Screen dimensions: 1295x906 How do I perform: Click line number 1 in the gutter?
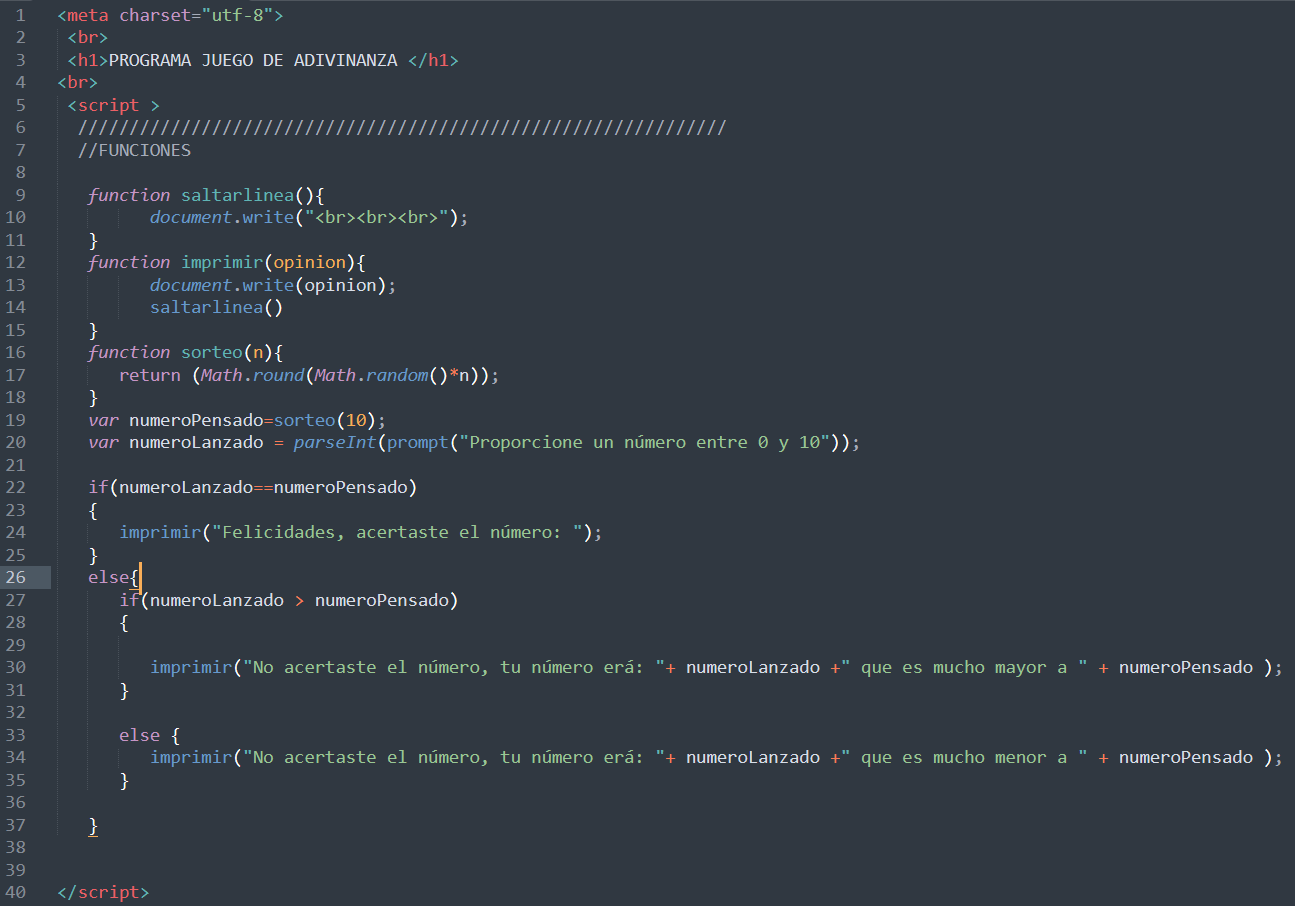tap(21, 16)
